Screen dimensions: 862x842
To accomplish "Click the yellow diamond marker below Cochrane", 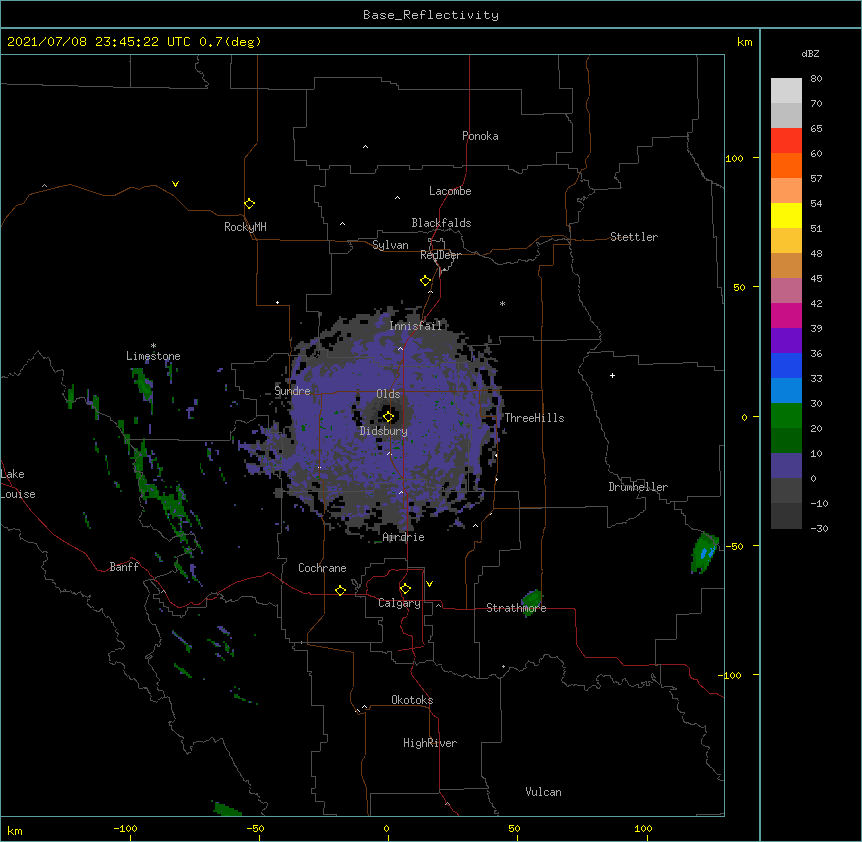I will point(340,590).
